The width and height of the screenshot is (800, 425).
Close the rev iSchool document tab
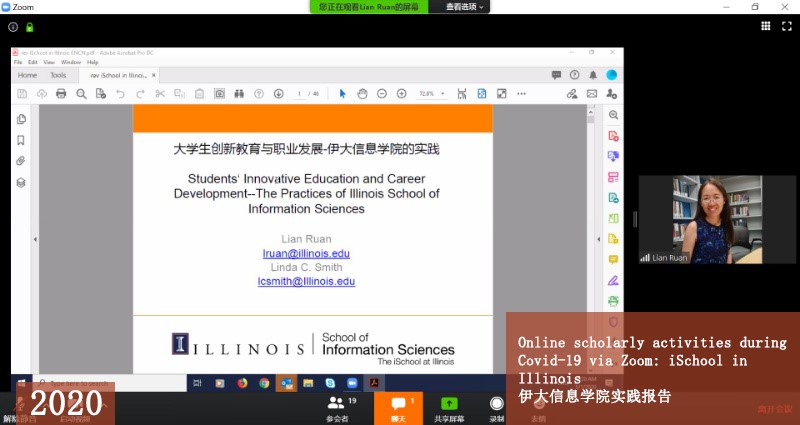tap(154, 75)
